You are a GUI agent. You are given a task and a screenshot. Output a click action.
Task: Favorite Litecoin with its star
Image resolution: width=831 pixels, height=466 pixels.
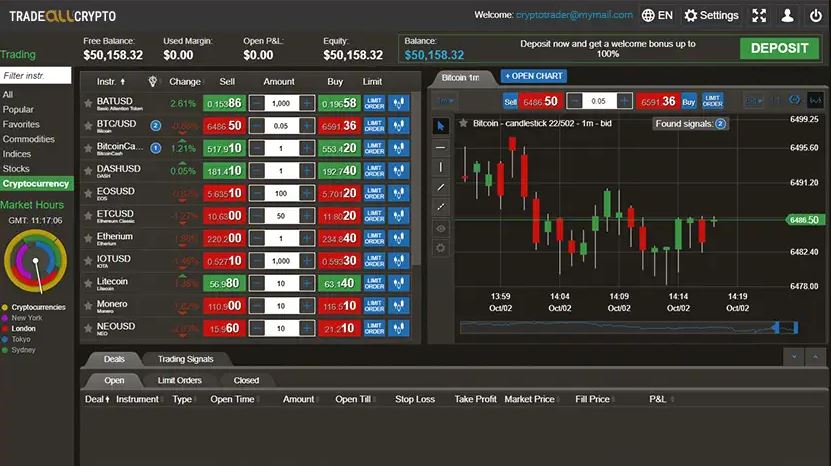click(x=88, y=284)
